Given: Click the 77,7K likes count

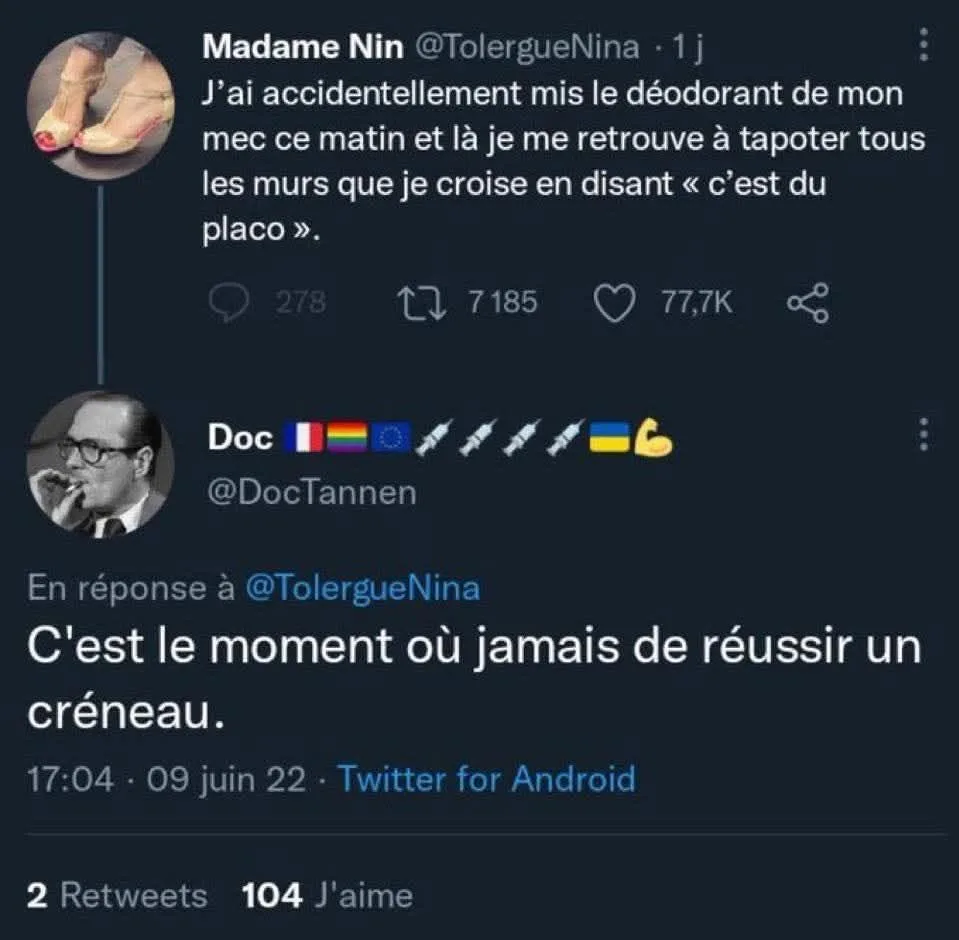Looking at the screenshot, I should (697, 303).
